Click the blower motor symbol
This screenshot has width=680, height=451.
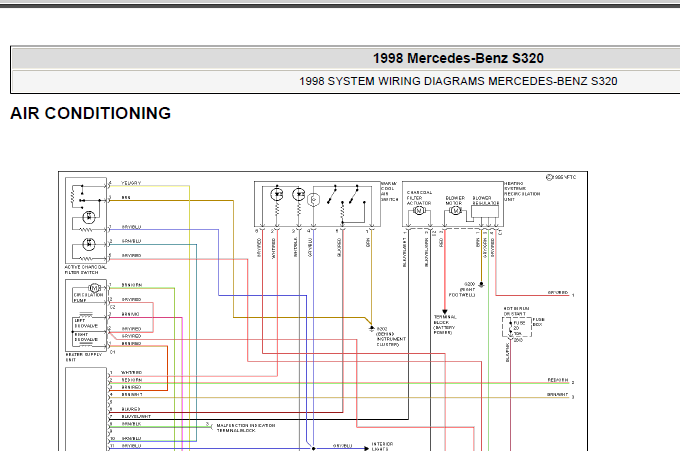[455, 210]
